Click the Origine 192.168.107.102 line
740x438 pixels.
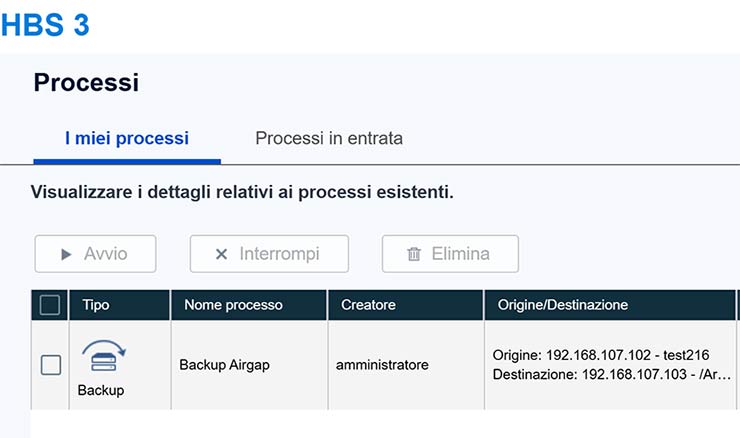pos(599,356)
